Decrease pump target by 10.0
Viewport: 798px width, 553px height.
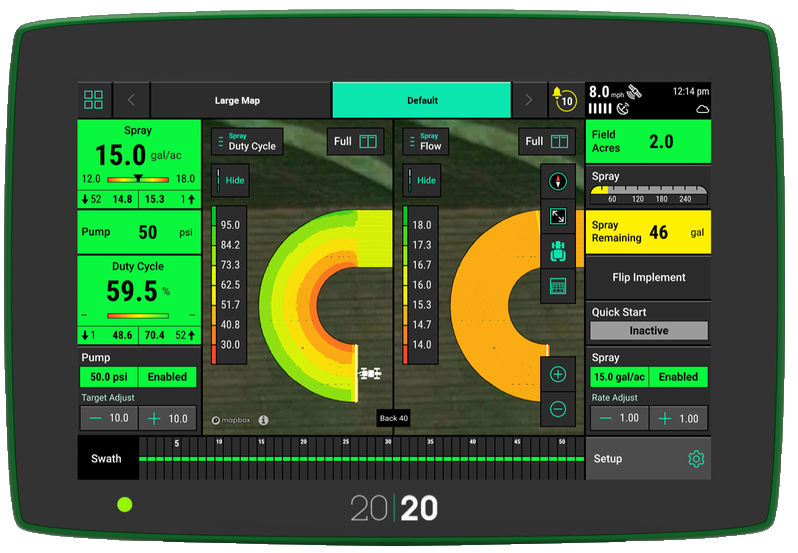pos(109,418)
